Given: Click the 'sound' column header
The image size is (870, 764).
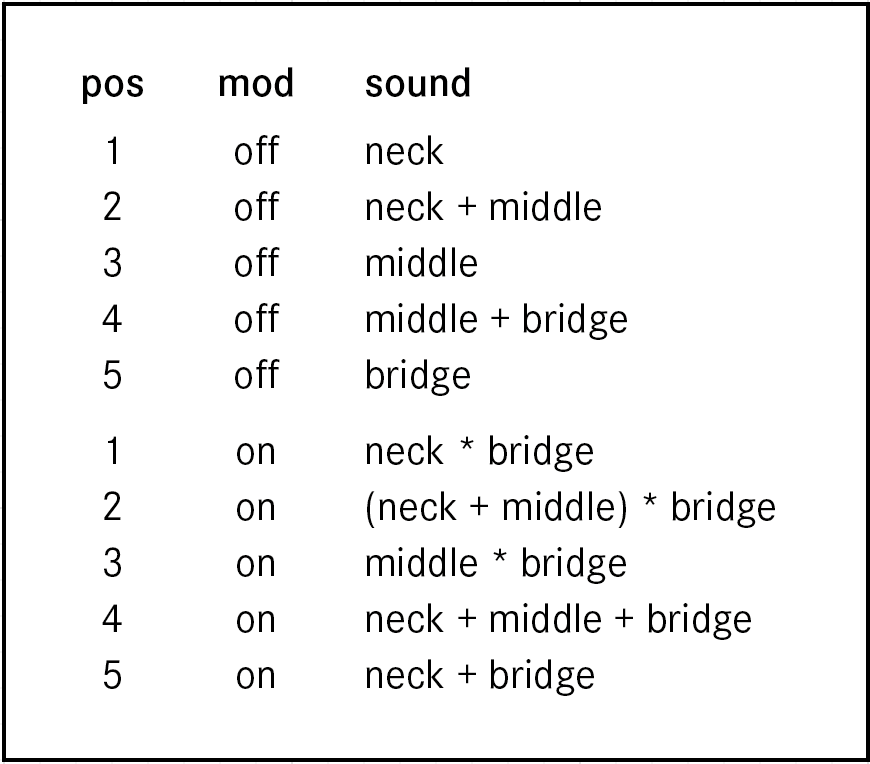Looking at the screenshot, I should pos(418,83).
